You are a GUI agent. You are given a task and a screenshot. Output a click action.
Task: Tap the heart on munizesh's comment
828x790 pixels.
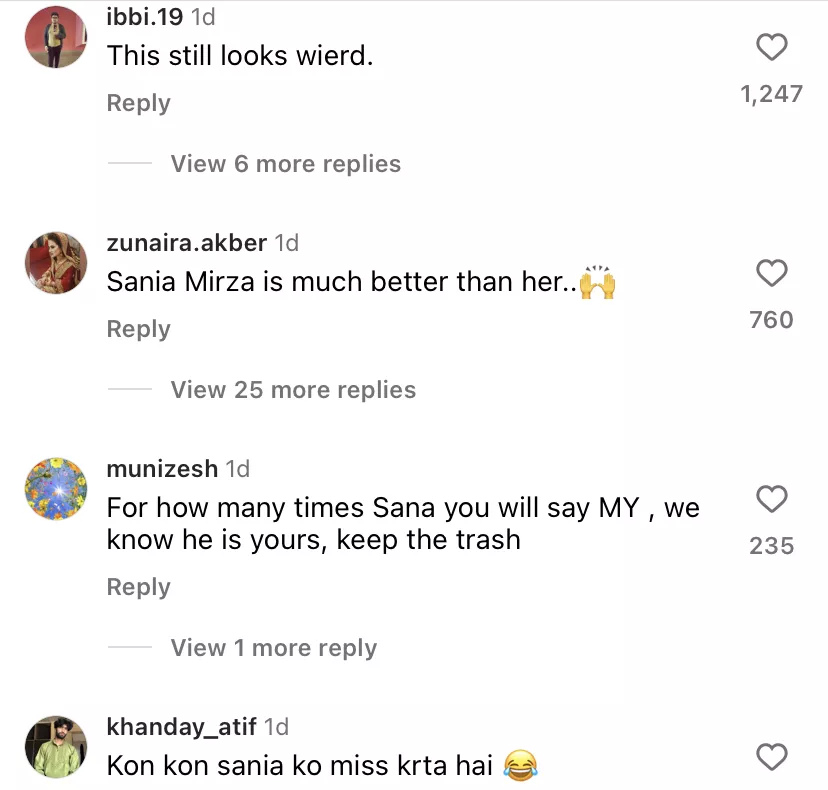click(x=771, y=499)
